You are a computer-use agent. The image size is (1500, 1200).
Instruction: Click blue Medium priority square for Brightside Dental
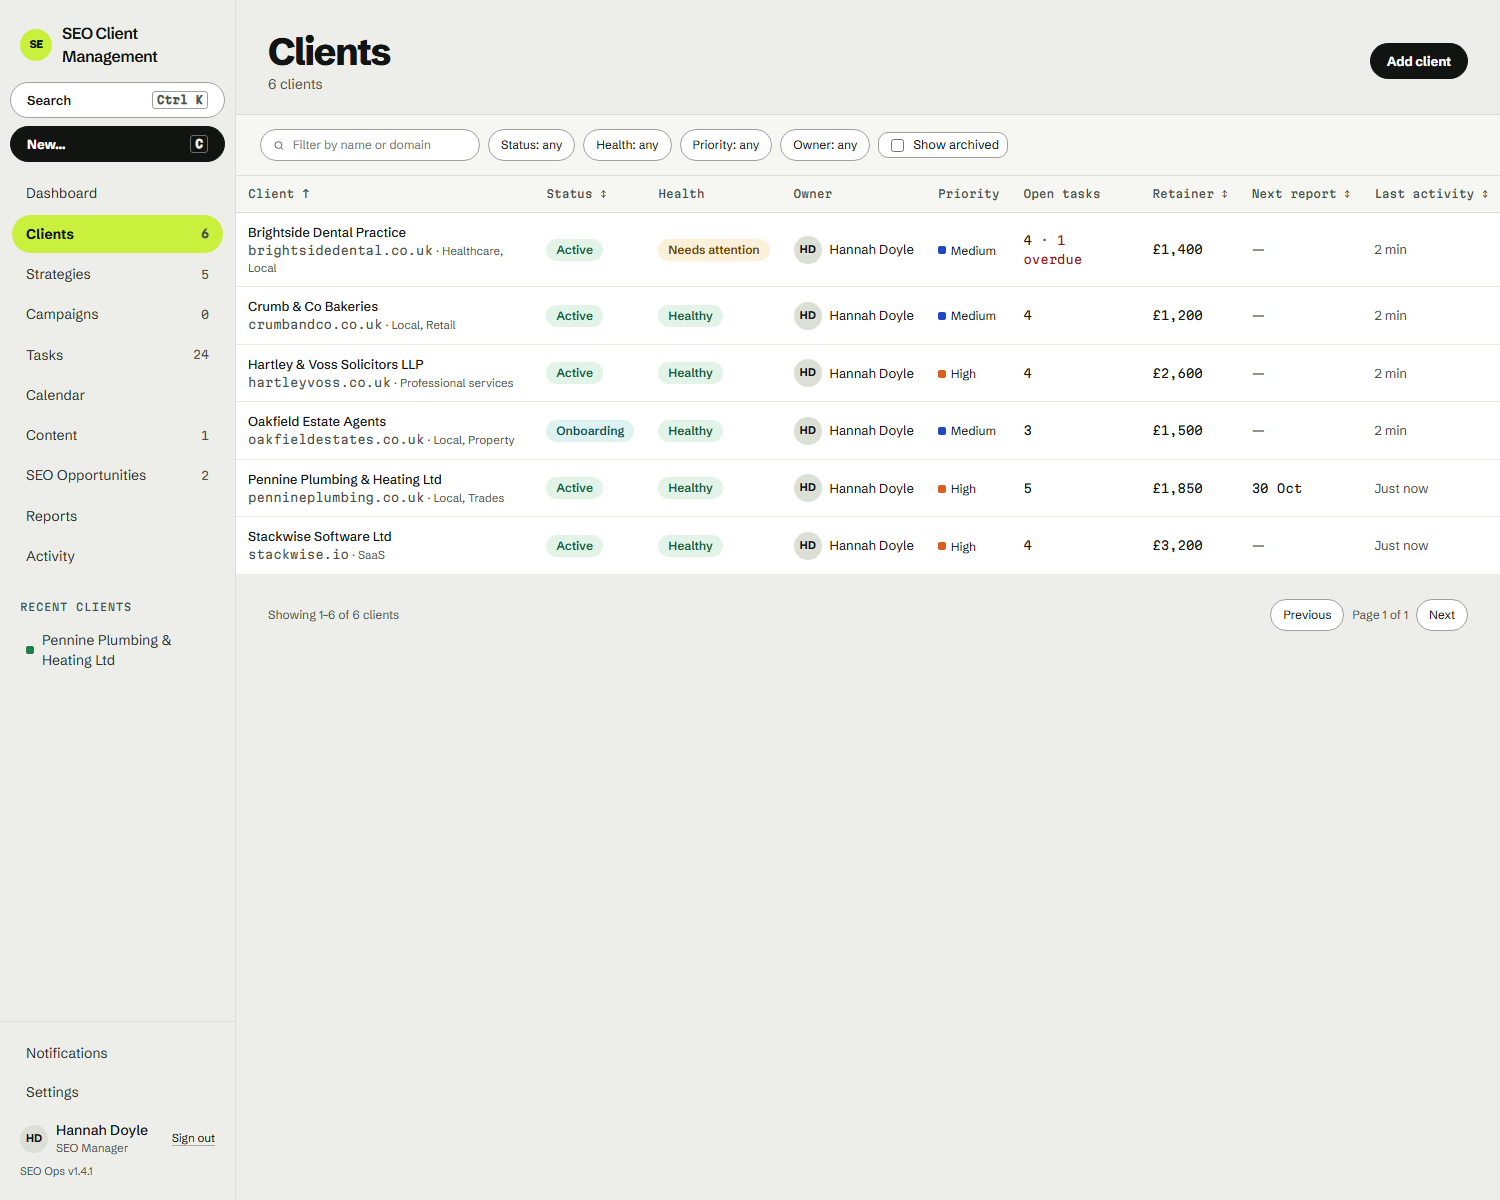pyautogui.click(x=942, y=250)
